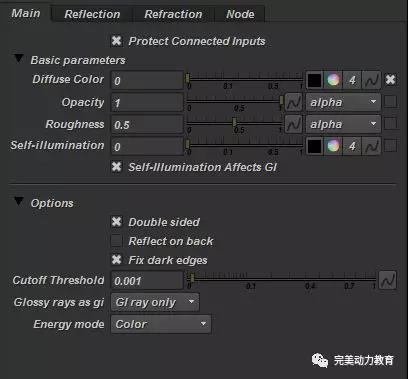Switch to the Reflection tab
The width and height of the screenshot is (408, 379).
92,14
